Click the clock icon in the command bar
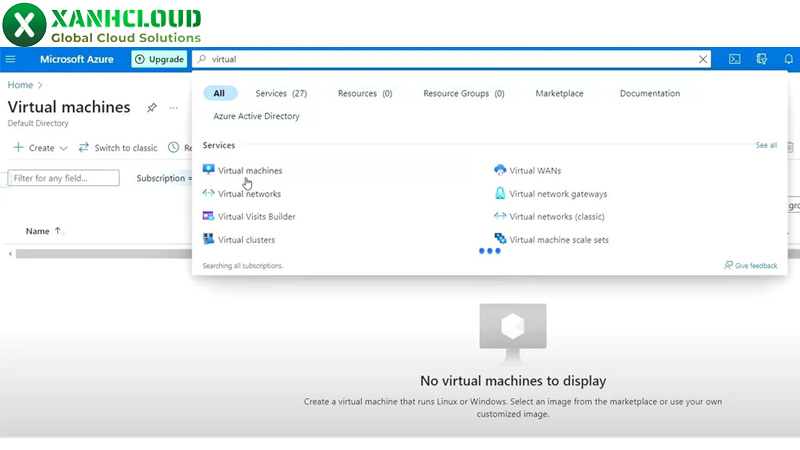The width and height of the screenshot is (800, 450). 173,147
